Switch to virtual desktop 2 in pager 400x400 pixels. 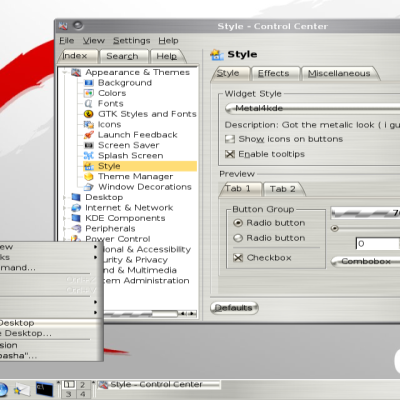(x=82, y=385)
